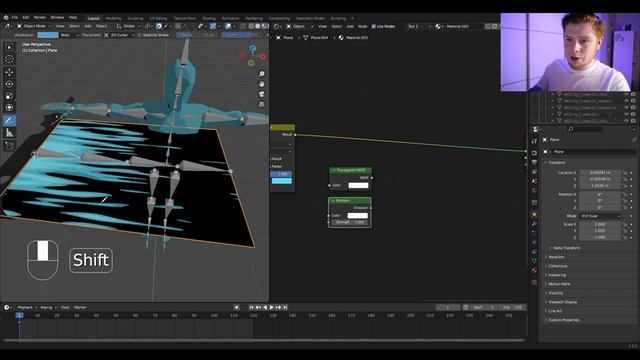This screenshot has width=640, height=360.
Task: Open the Render properties tab
Action: (x=534, y=153)
